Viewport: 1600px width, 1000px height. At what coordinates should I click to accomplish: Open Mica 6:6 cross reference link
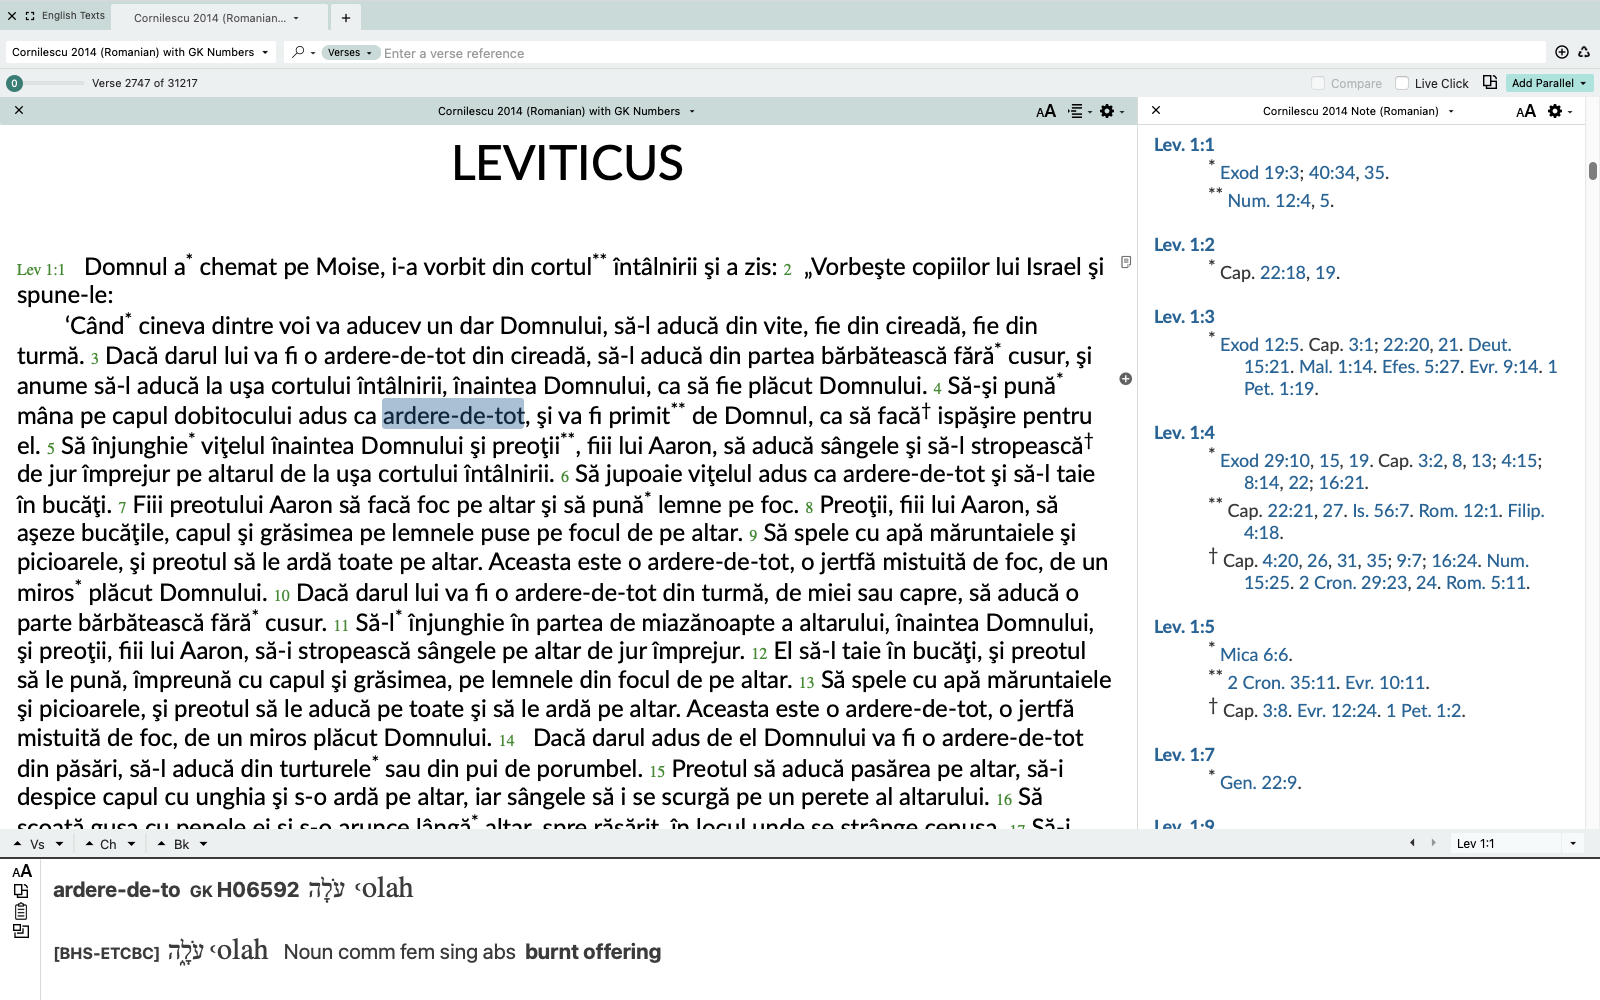1256,655
